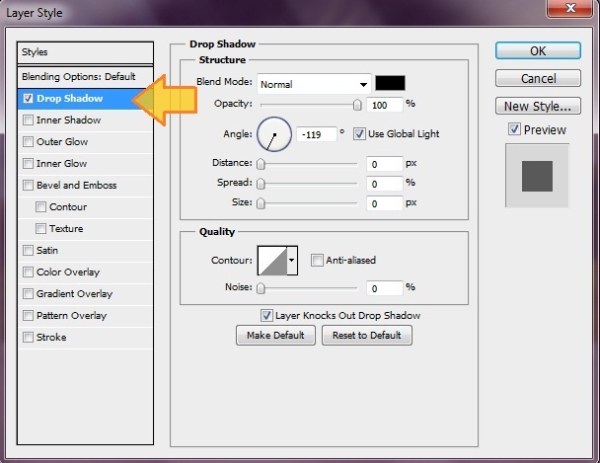Click the Angle dial control
The width and height of the screenshot is (600, 463).
tap(273, 134)
